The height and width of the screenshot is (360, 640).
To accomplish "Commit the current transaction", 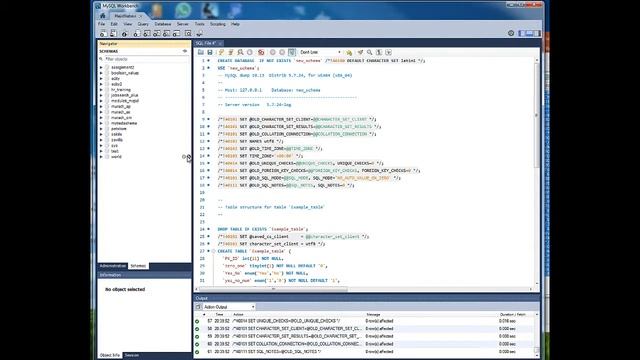I will click(x=273, y=52).
